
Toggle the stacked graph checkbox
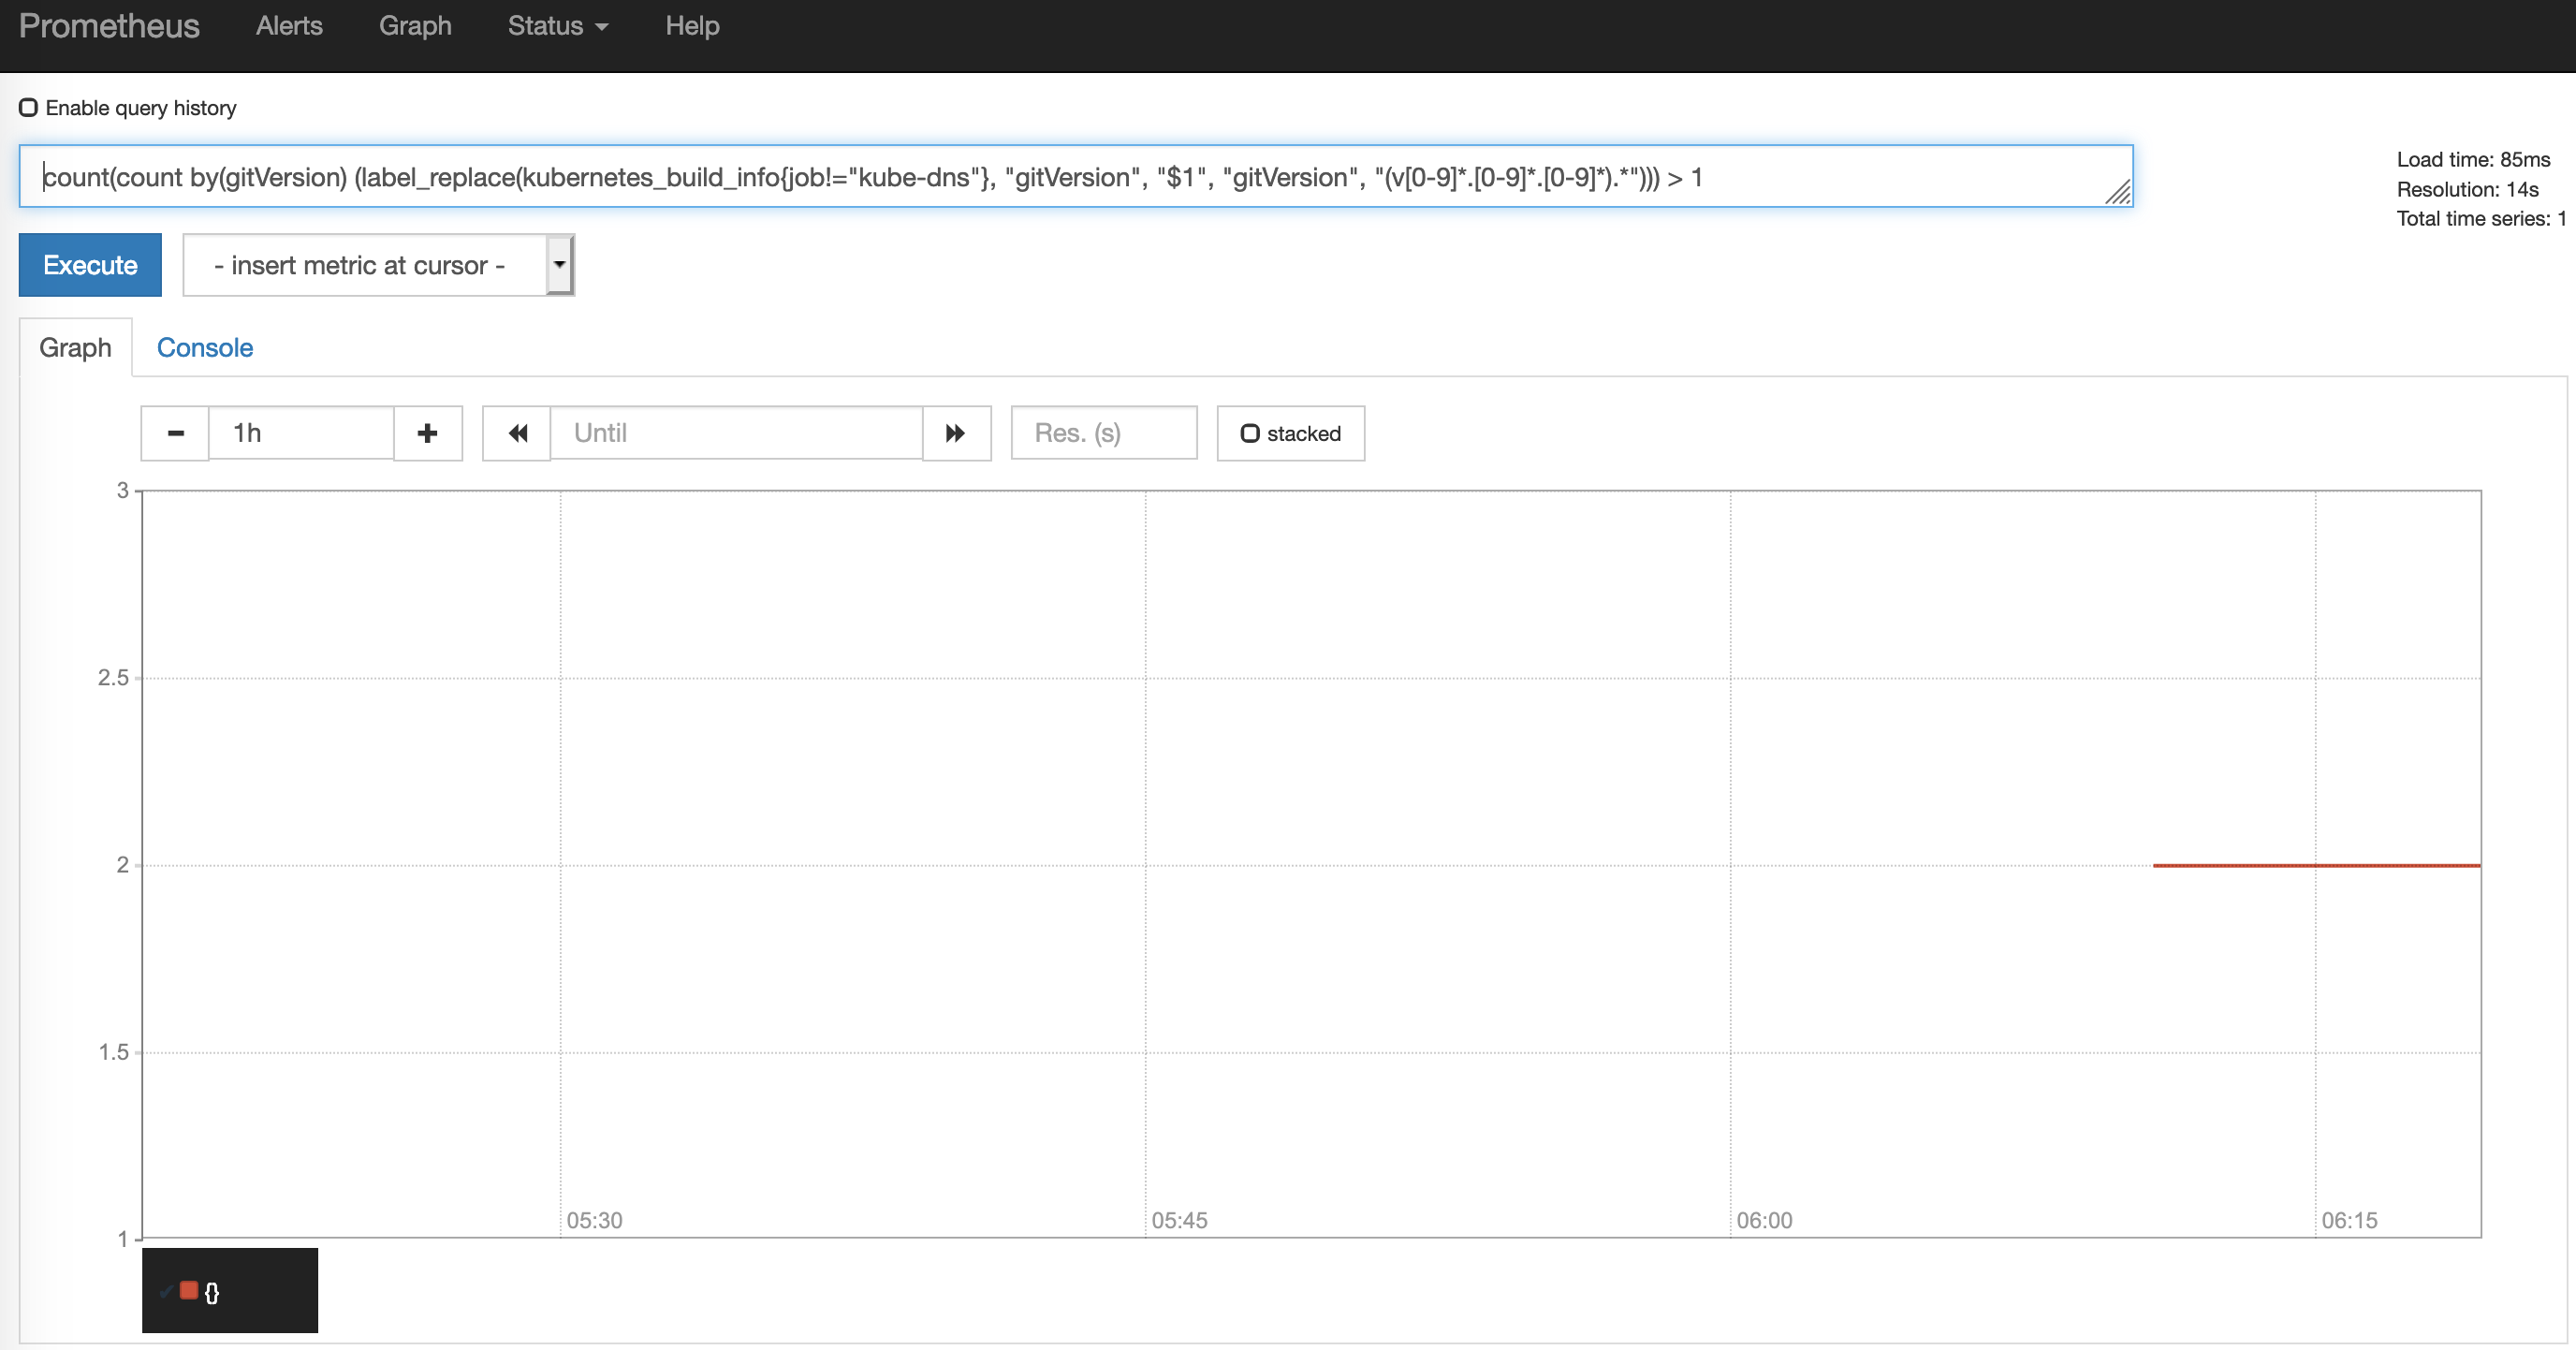pos(1249,433)
